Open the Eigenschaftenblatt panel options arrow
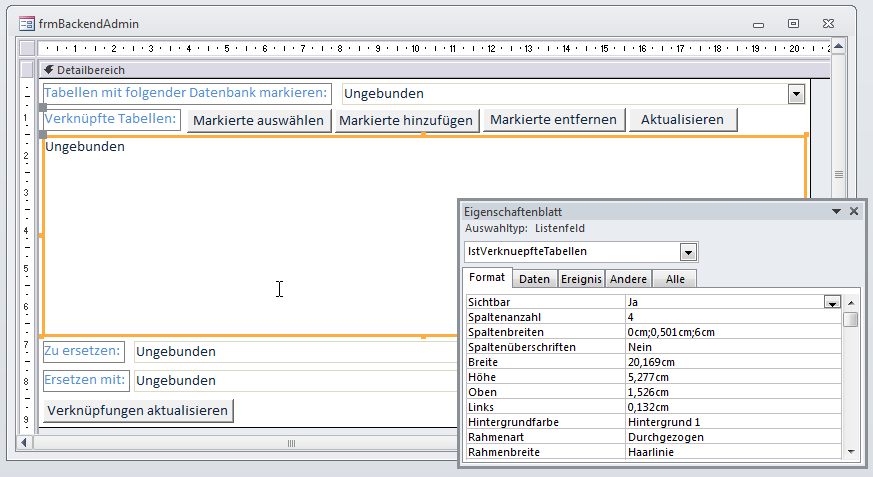This screenshot has width=873, height=477. pos(836,212)
